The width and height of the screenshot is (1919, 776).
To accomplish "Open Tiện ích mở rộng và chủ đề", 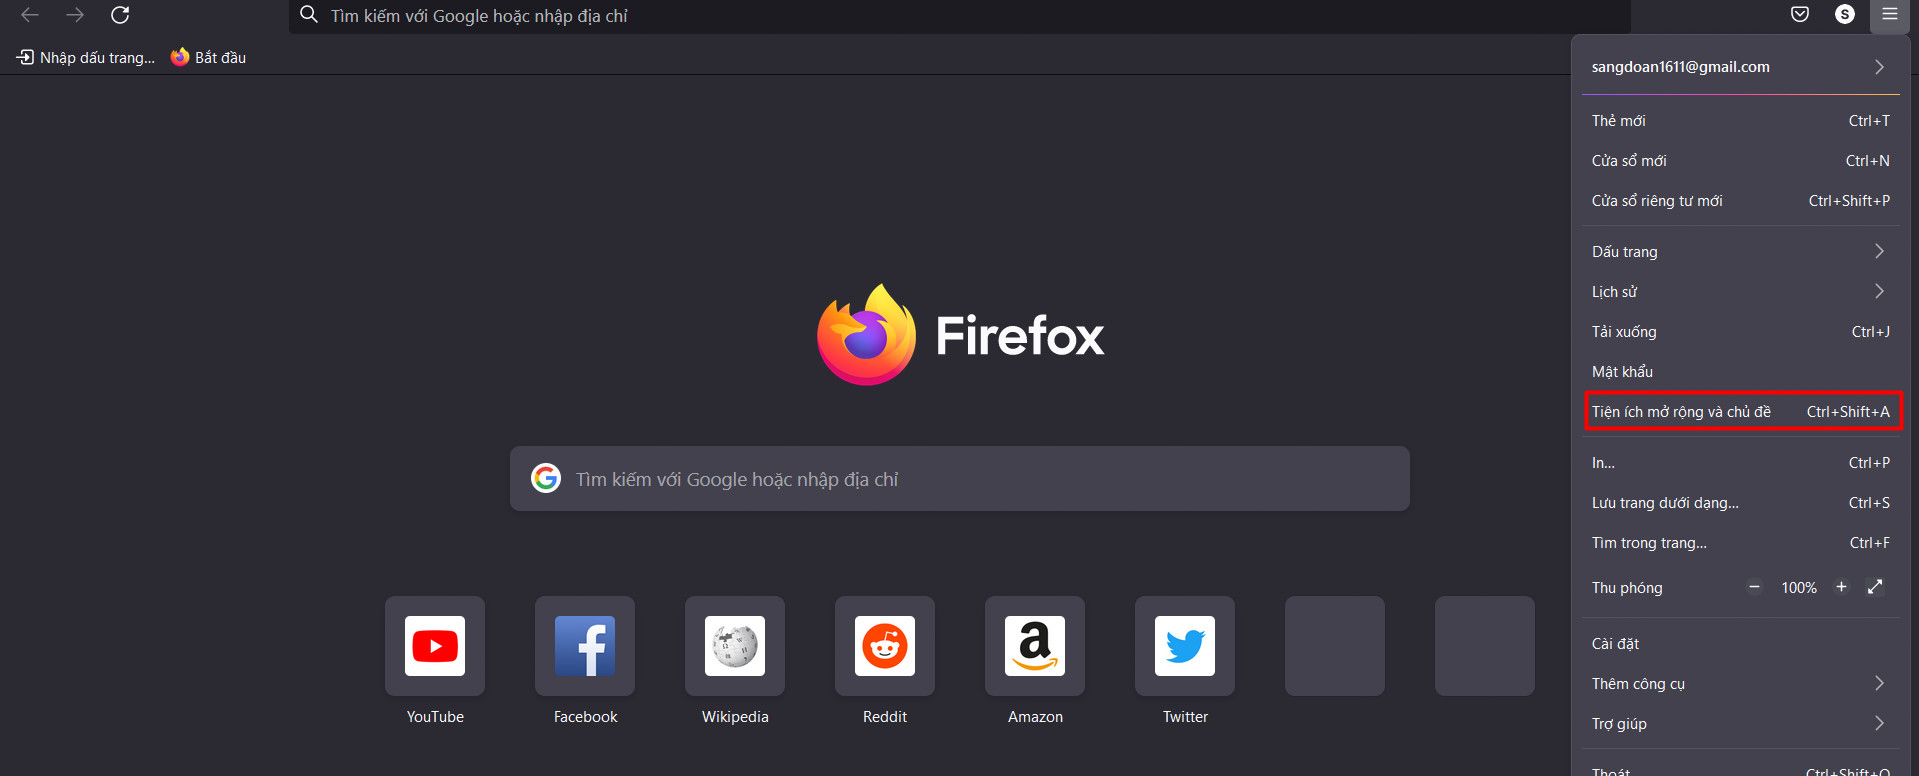I will coord(1740,411).
